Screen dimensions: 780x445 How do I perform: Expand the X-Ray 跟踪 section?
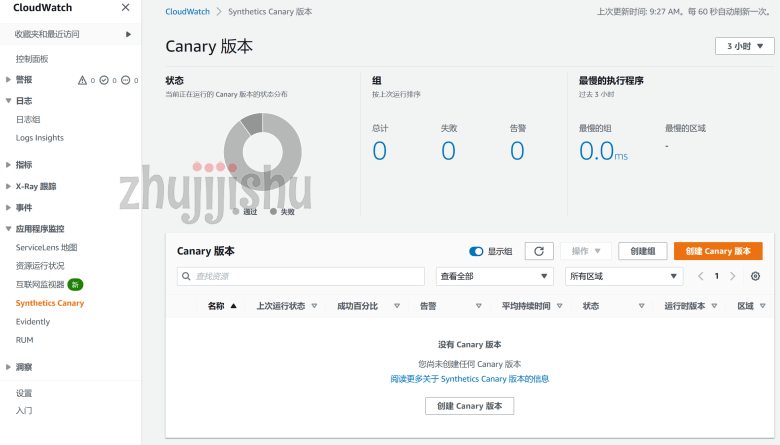8,186
